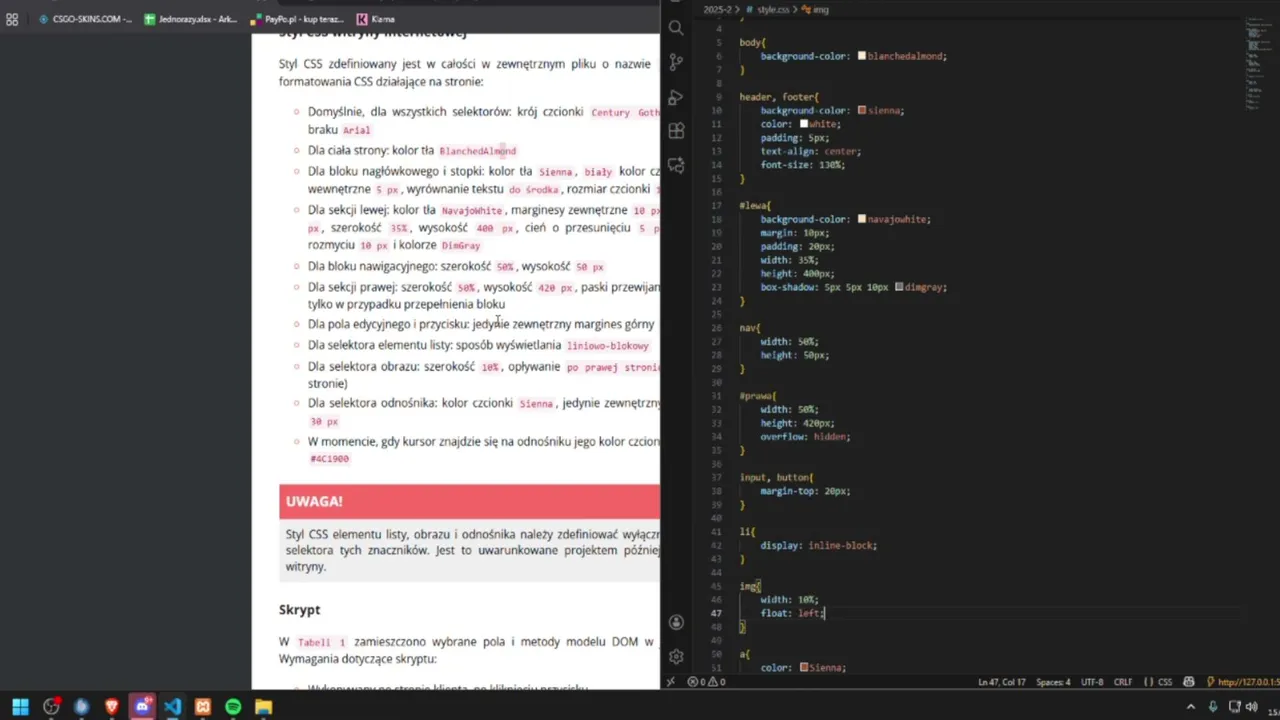Screen dimensions: 1280x720
Task: Open the Source Control view icon
Action: coord(676,62)
